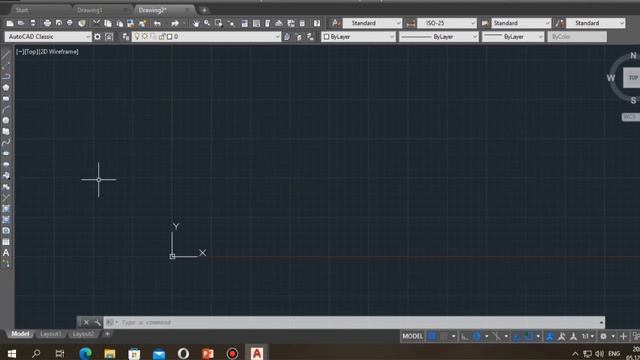Switch to the Start tab
The height and width of the screenshot is (360, 640).
coord(22,10)
